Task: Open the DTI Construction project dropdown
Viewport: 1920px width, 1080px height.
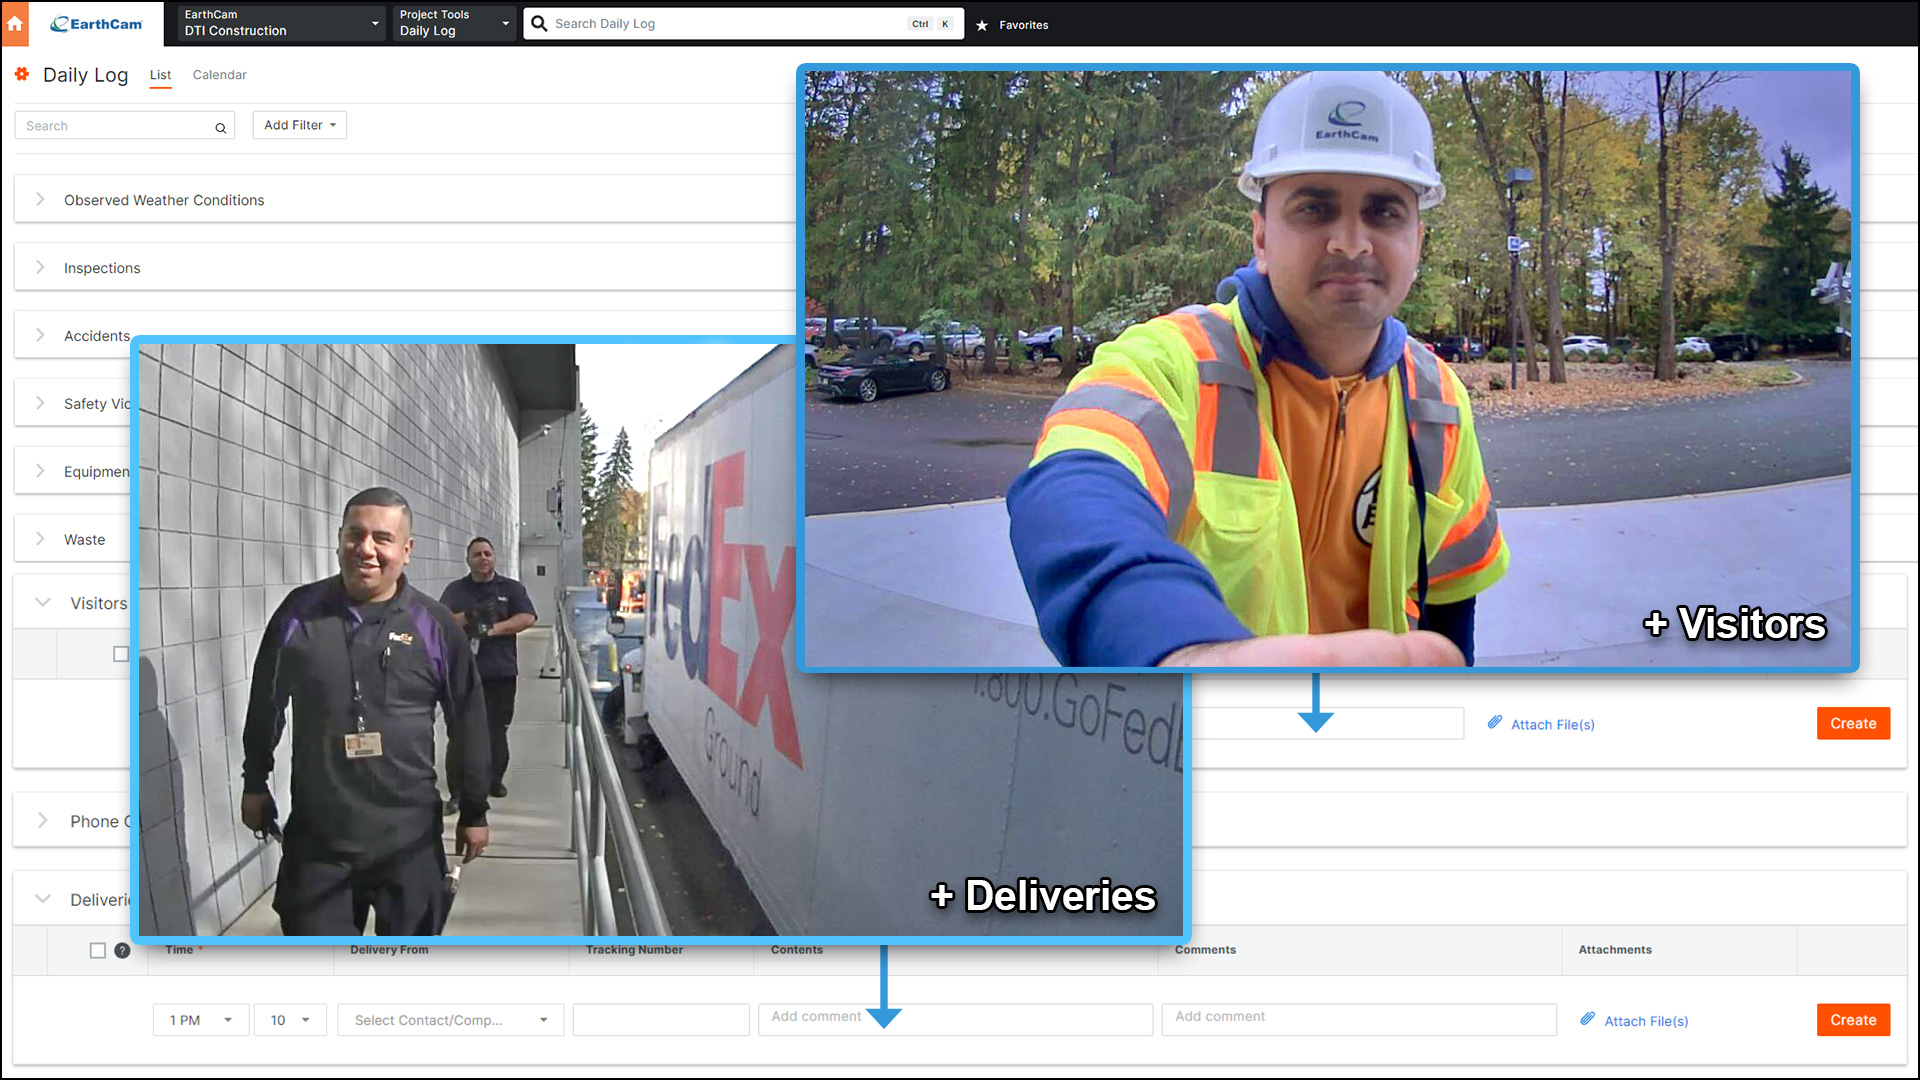Action: pos(282,23)
